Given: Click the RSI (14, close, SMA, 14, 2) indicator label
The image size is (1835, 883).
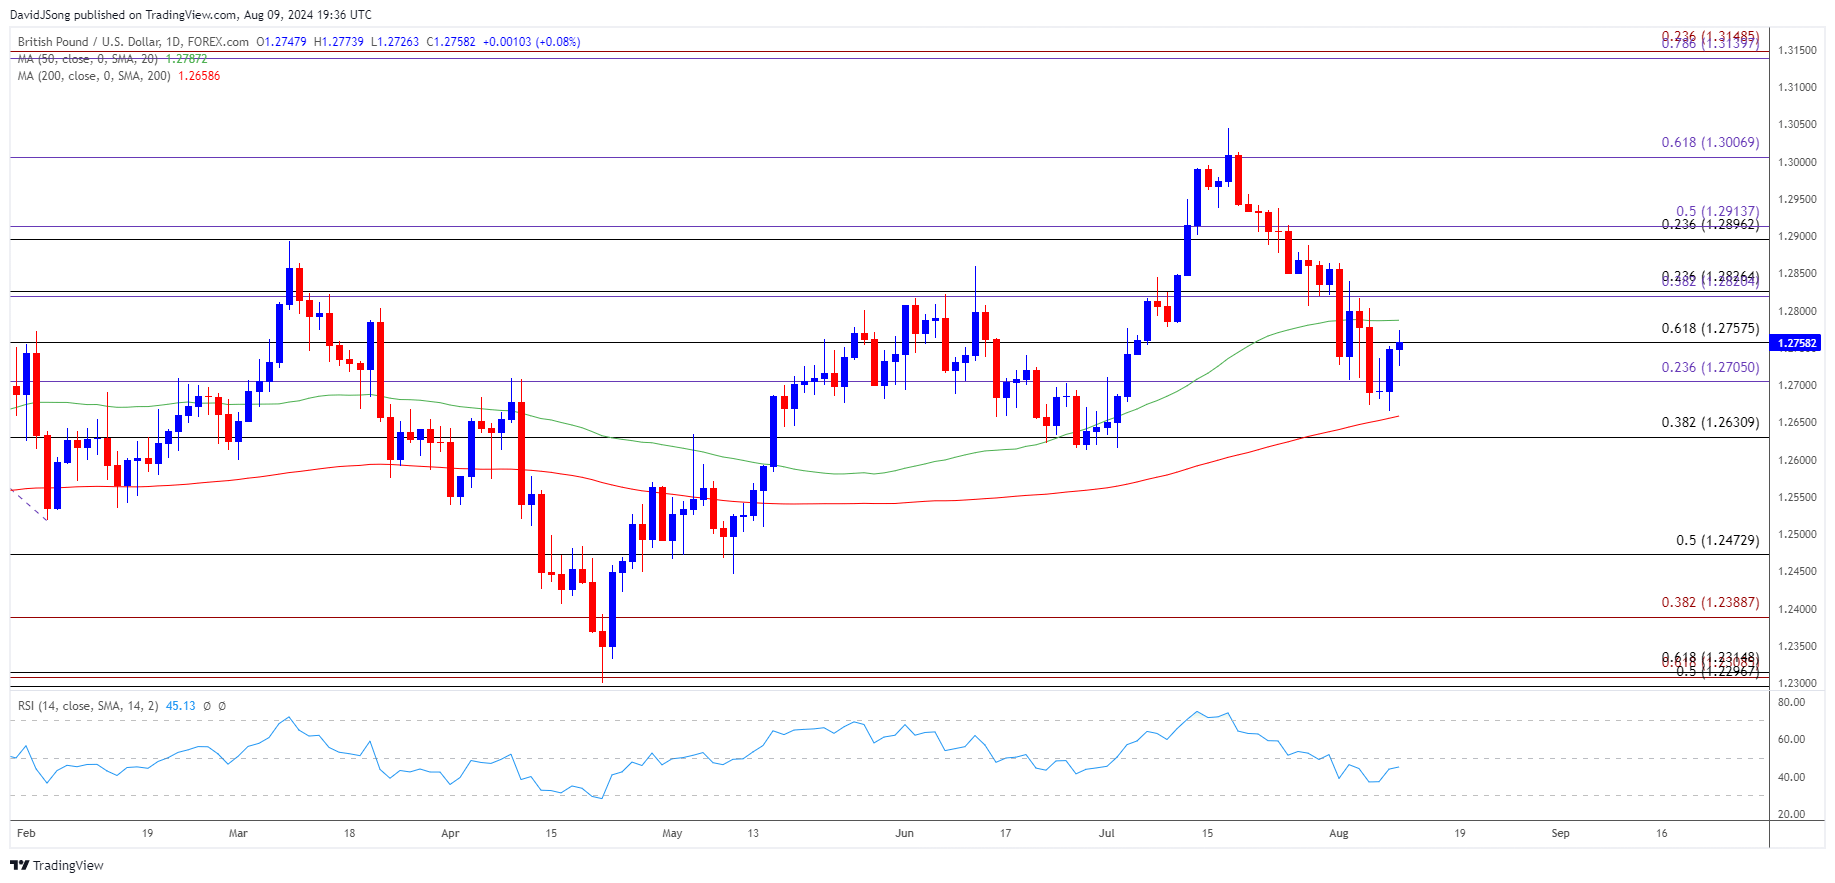Looking at the screenshot, I should coord(88,706).
